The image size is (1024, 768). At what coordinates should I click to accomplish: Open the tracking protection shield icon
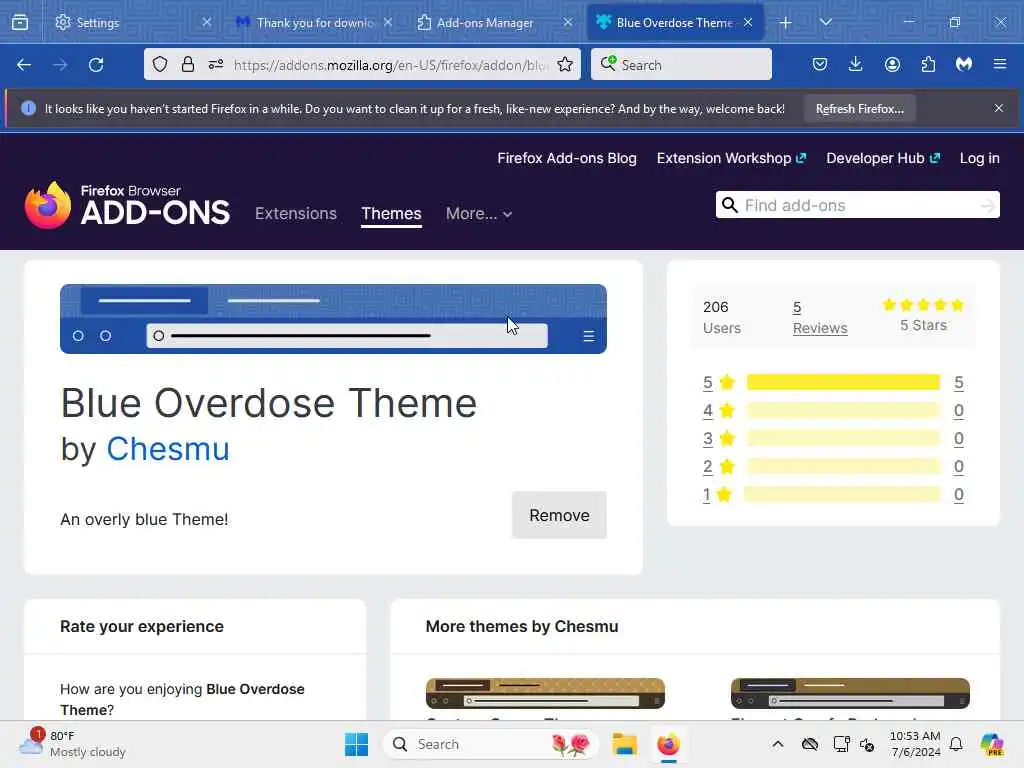tap(160, 65)
